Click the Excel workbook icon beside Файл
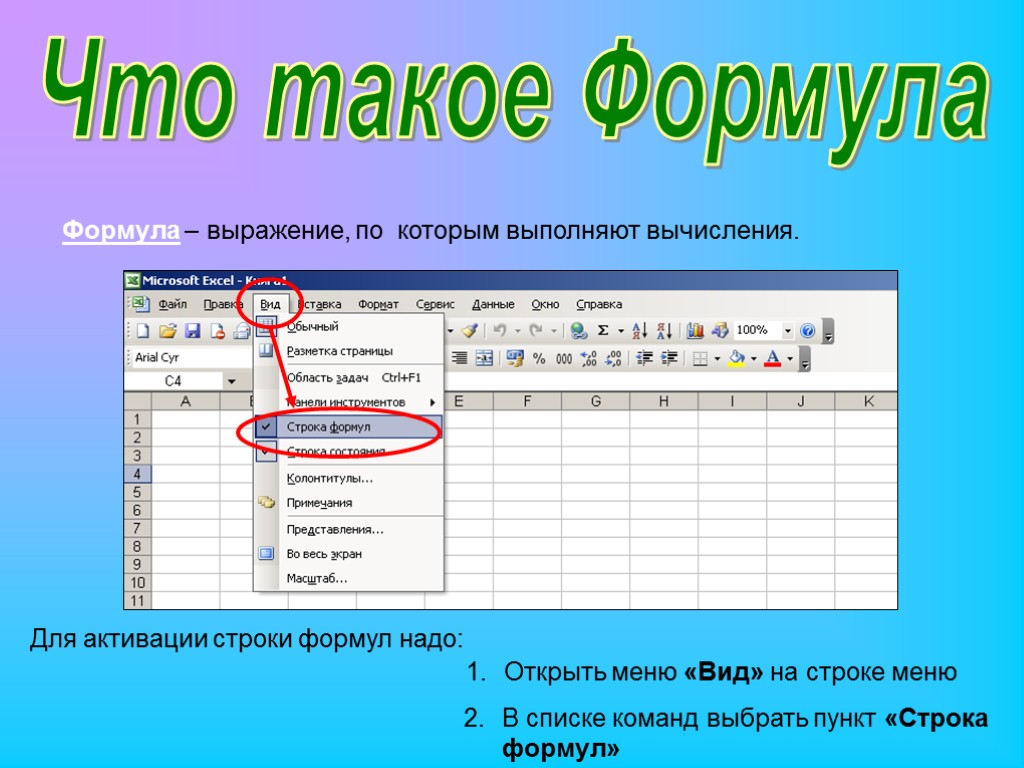 (x=140, y=304)
